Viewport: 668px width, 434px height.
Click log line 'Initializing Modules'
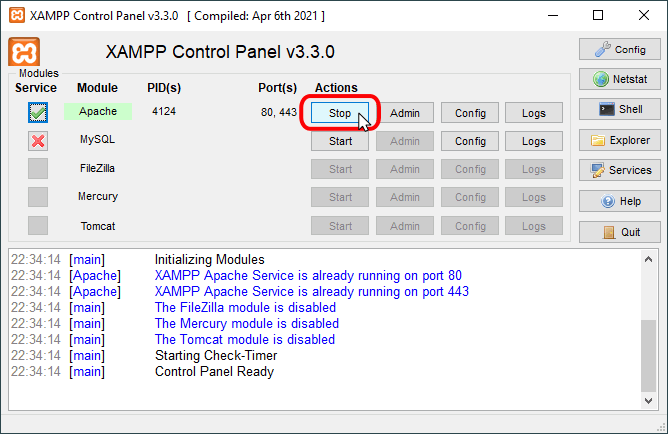(x=209, y=259)
